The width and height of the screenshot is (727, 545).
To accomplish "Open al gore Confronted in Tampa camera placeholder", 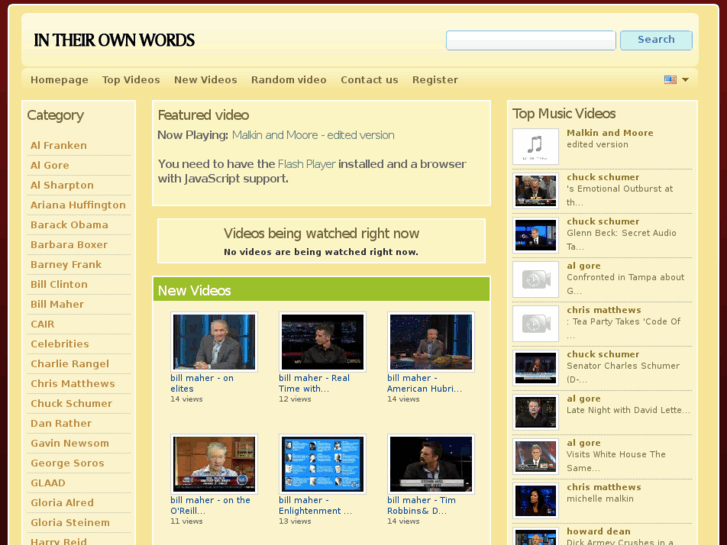I will click(x=536, y=279).
